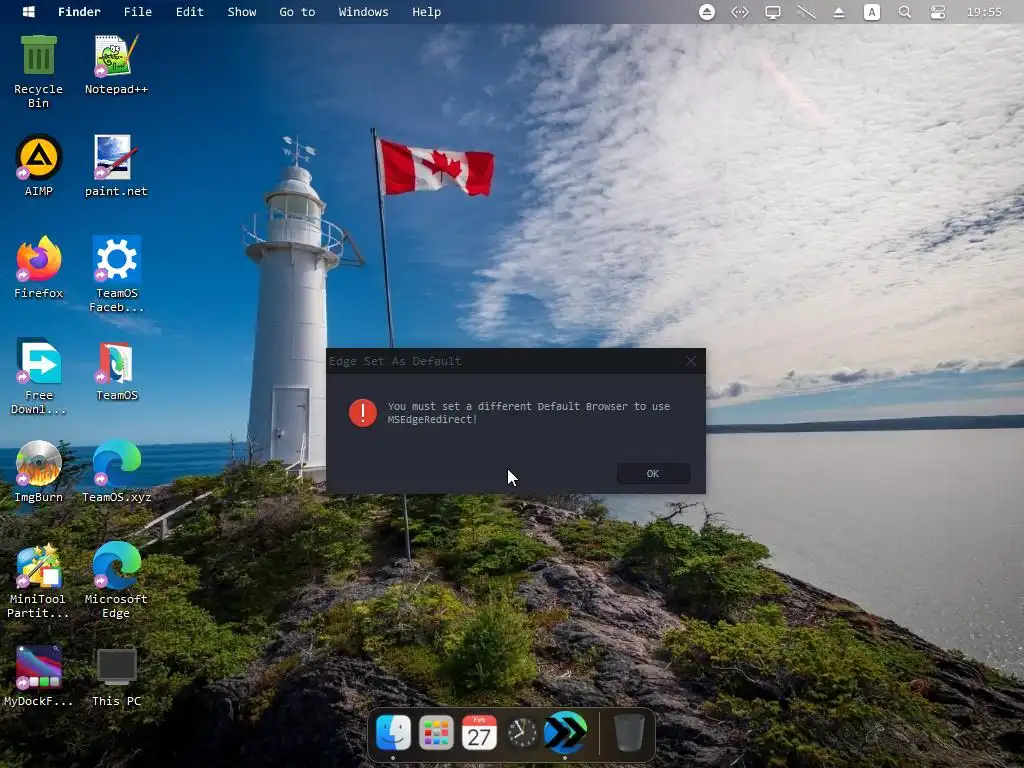
Task: Open the Finder menu
Action: 79,12
